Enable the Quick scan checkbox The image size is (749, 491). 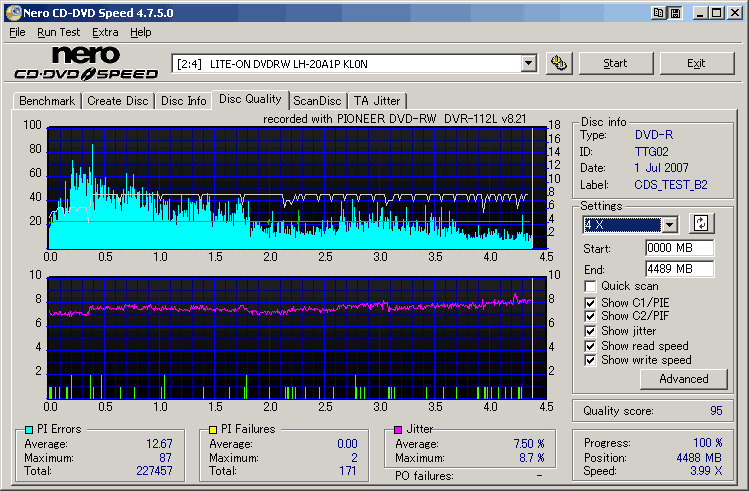pyautogui.click(x=591, y=287)
